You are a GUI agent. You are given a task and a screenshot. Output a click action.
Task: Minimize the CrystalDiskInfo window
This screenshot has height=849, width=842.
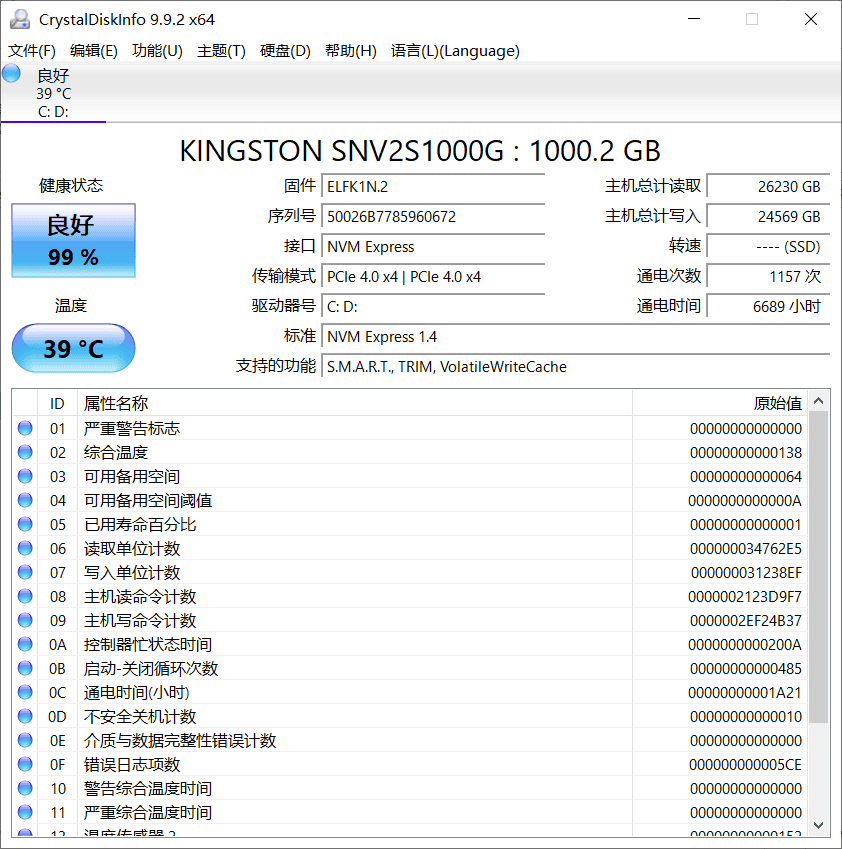click(x=694, y=19)
